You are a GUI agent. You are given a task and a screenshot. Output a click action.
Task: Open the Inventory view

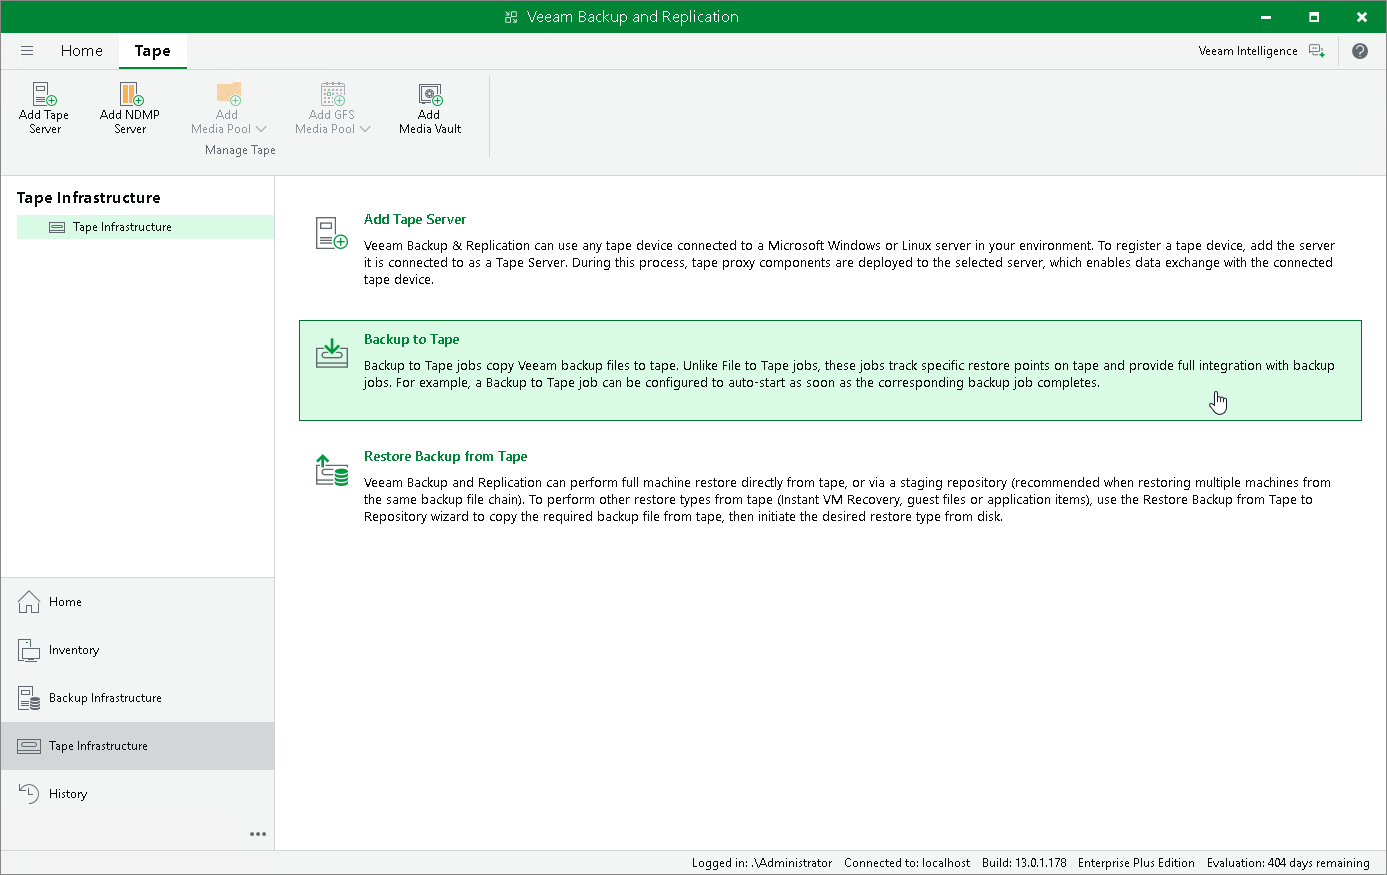click(x=137, y=650)
